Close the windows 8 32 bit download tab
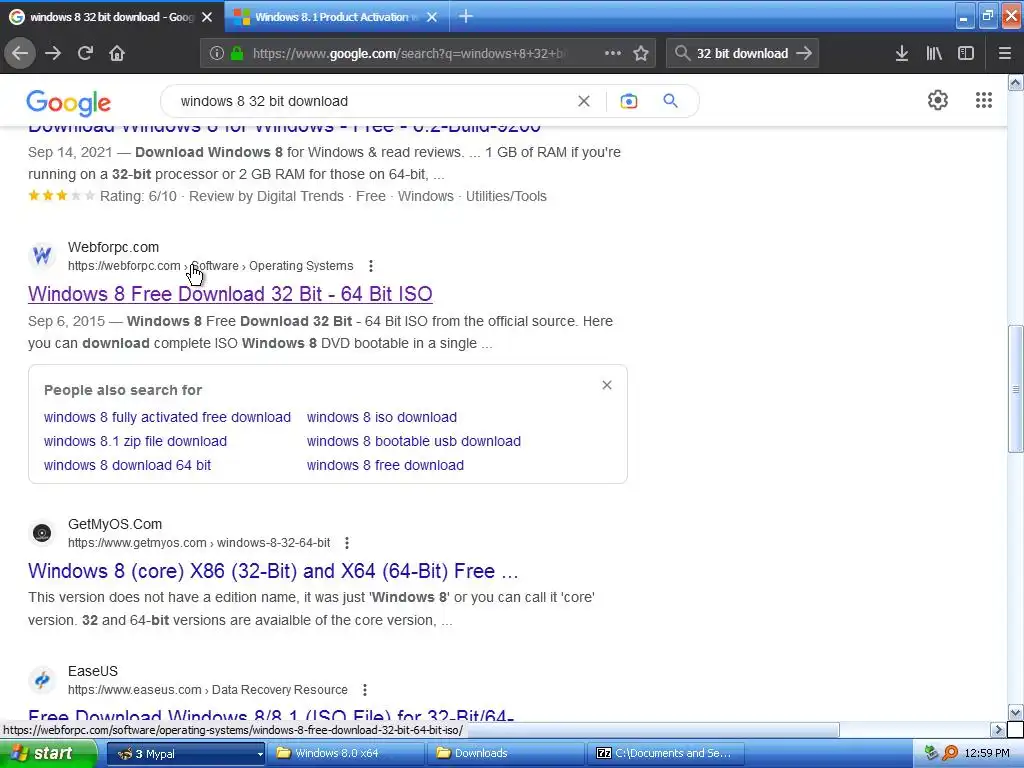 pos(207,17)
